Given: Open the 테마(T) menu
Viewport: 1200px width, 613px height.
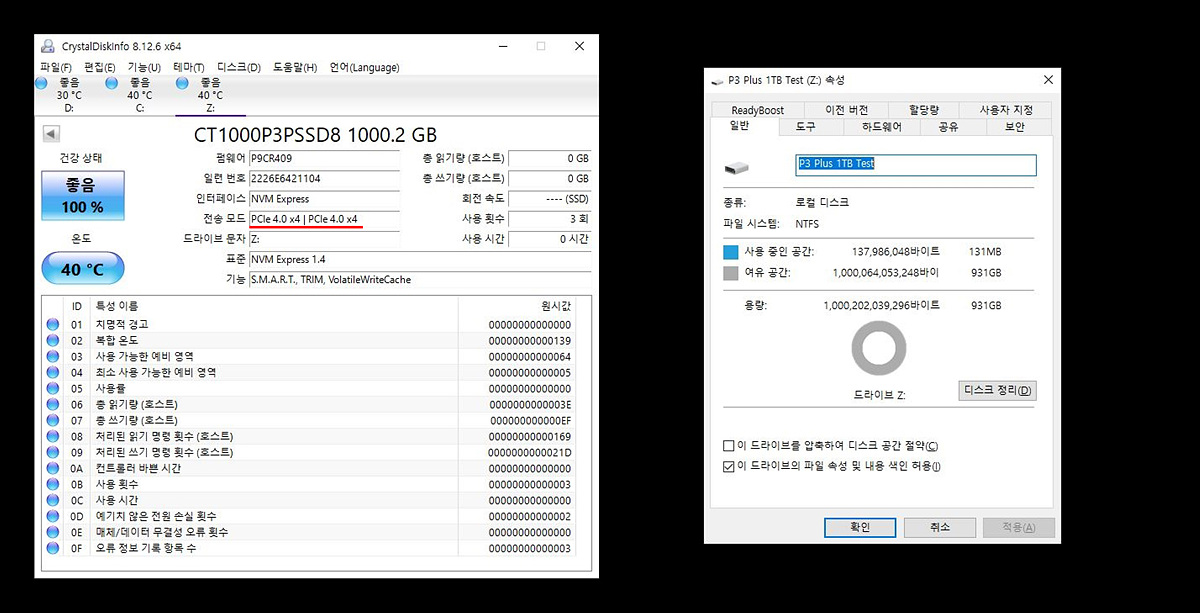Looking at the screenshot, I should 189,67.
